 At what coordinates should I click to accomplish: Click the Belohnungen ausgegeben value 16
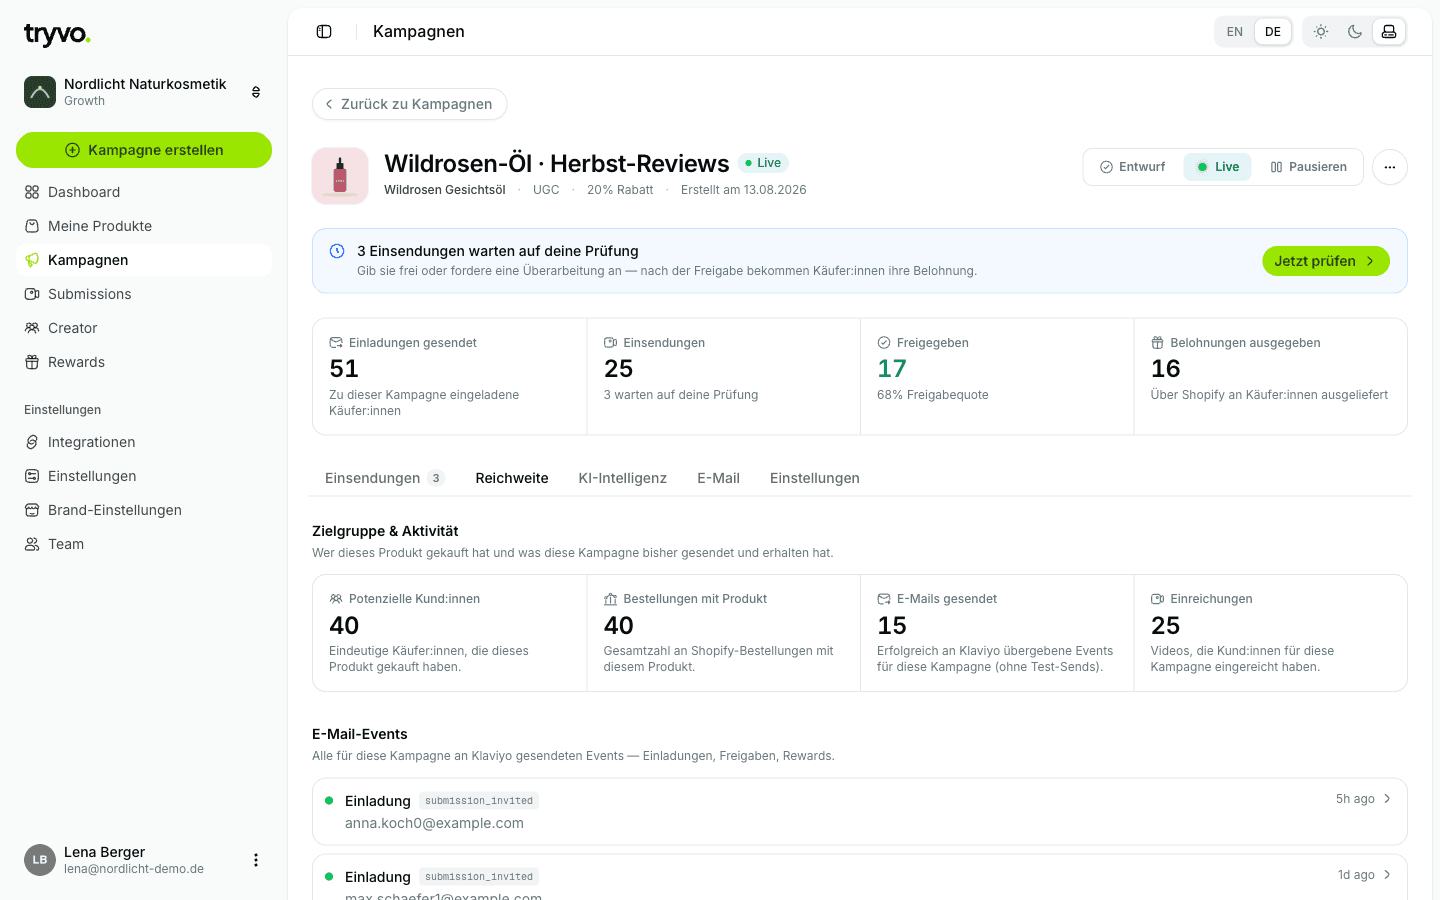1166,369
